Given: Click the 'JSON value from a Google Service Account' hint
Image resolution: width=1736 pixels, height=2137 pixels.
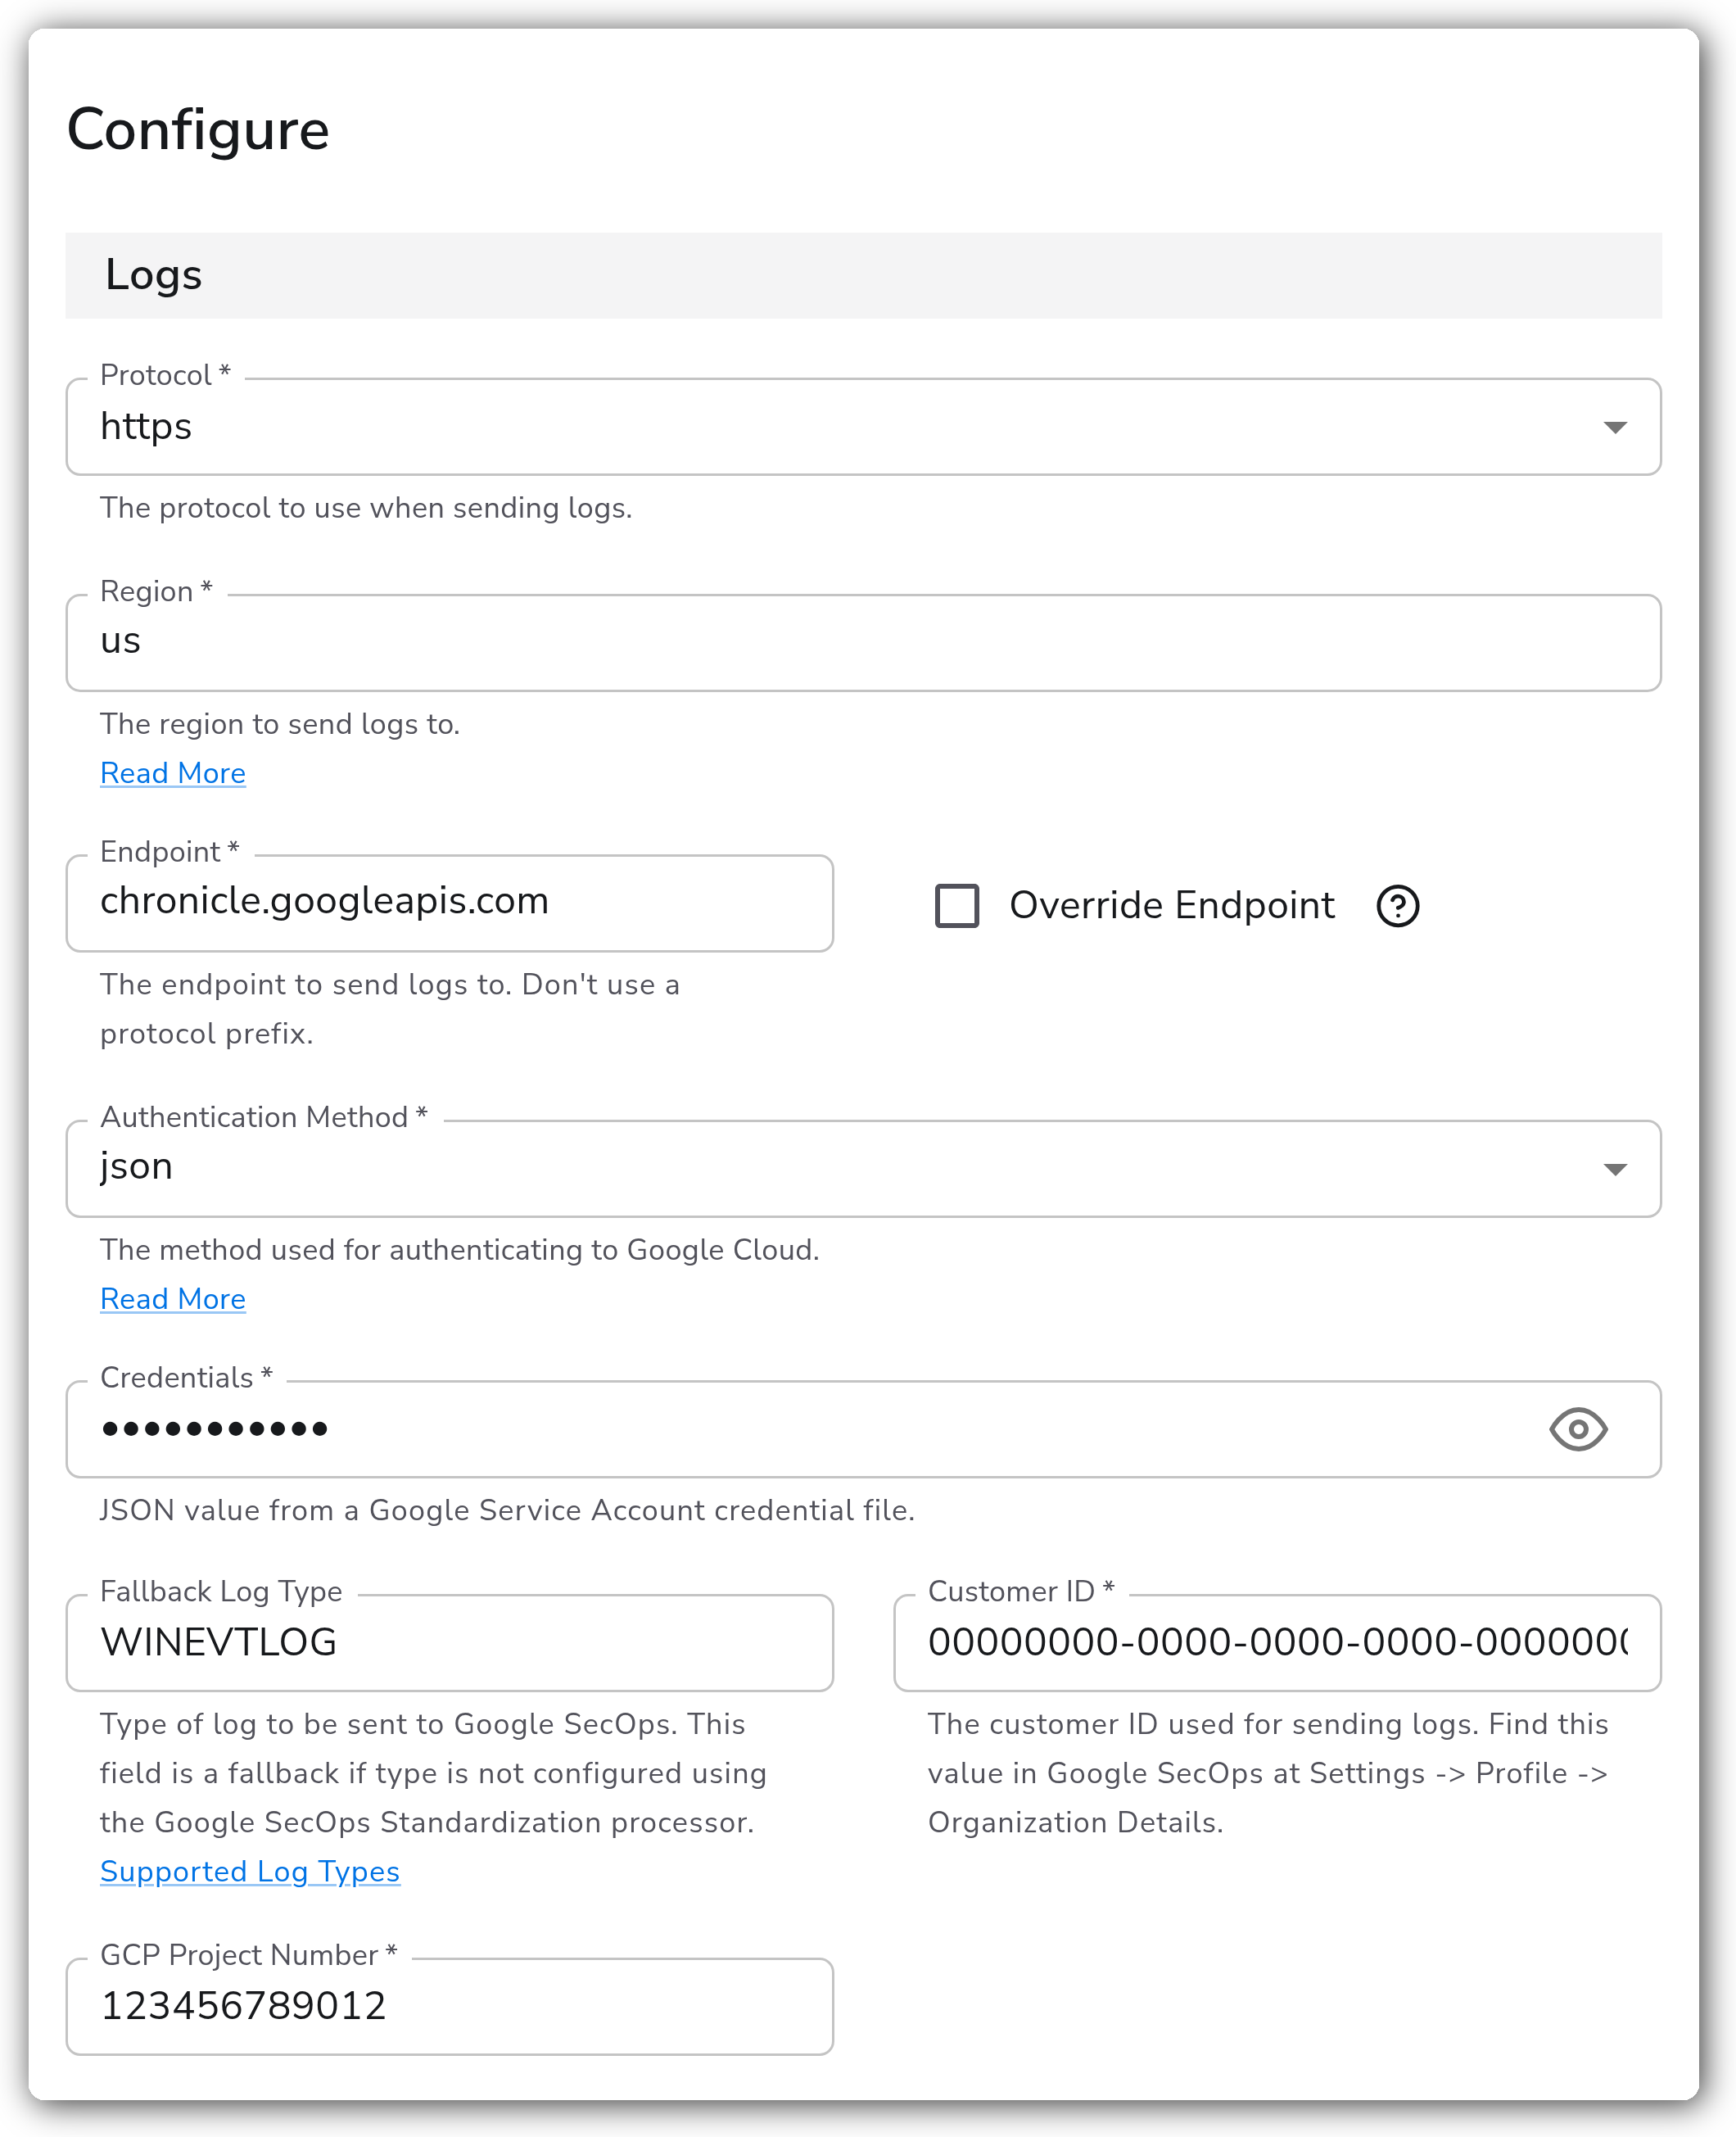Looking at the screenshot, I should point(507,1510).
